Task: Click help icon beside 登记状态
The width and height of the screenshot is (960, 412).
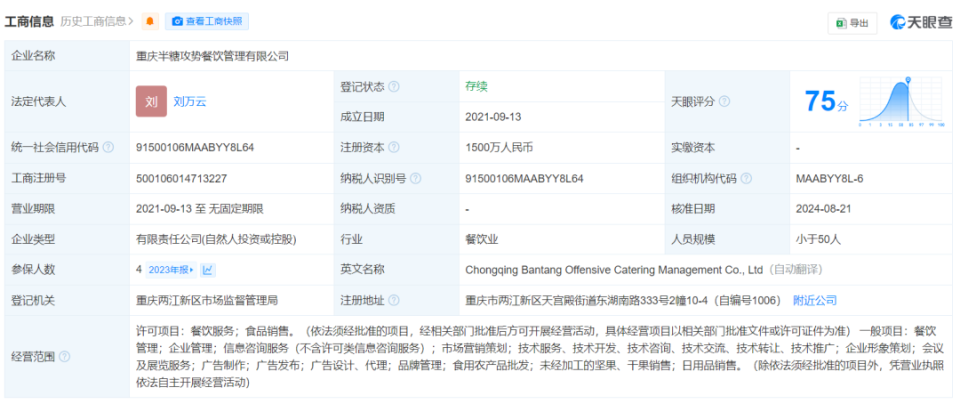Action: pyautogui.click(x=394, y=87)
